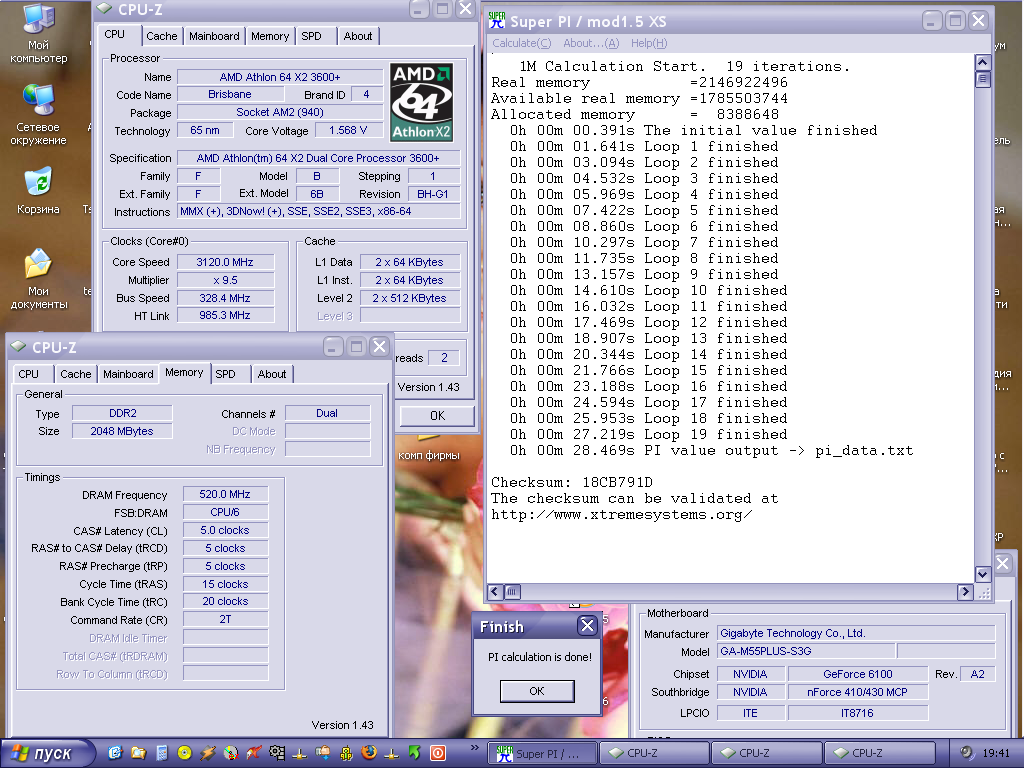Click OK in the Finish dialog
Screen dimensions: 1024x768
click(x=537, y=691)
